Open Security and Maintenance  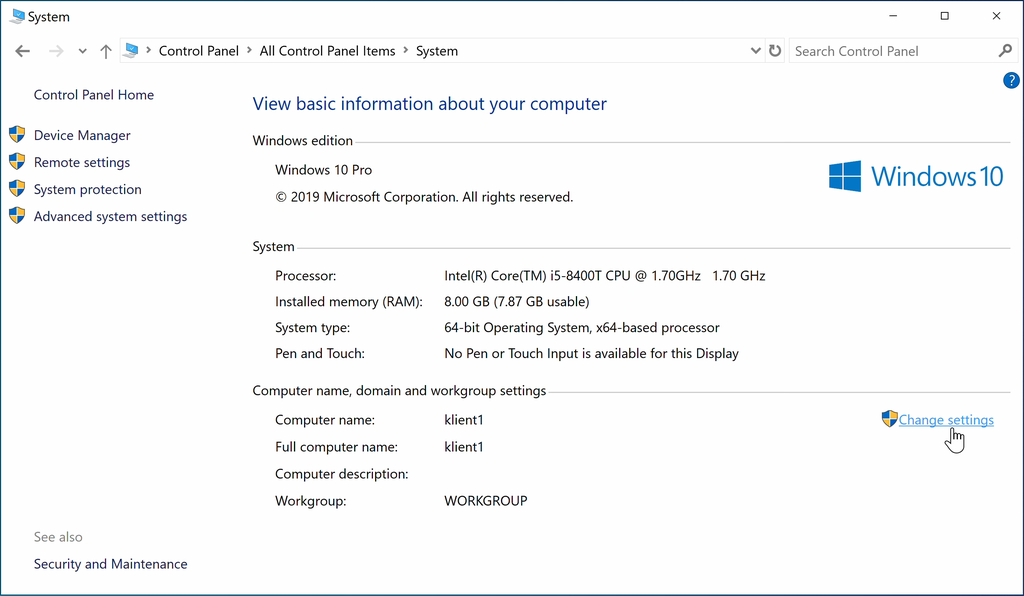(110, 564)
